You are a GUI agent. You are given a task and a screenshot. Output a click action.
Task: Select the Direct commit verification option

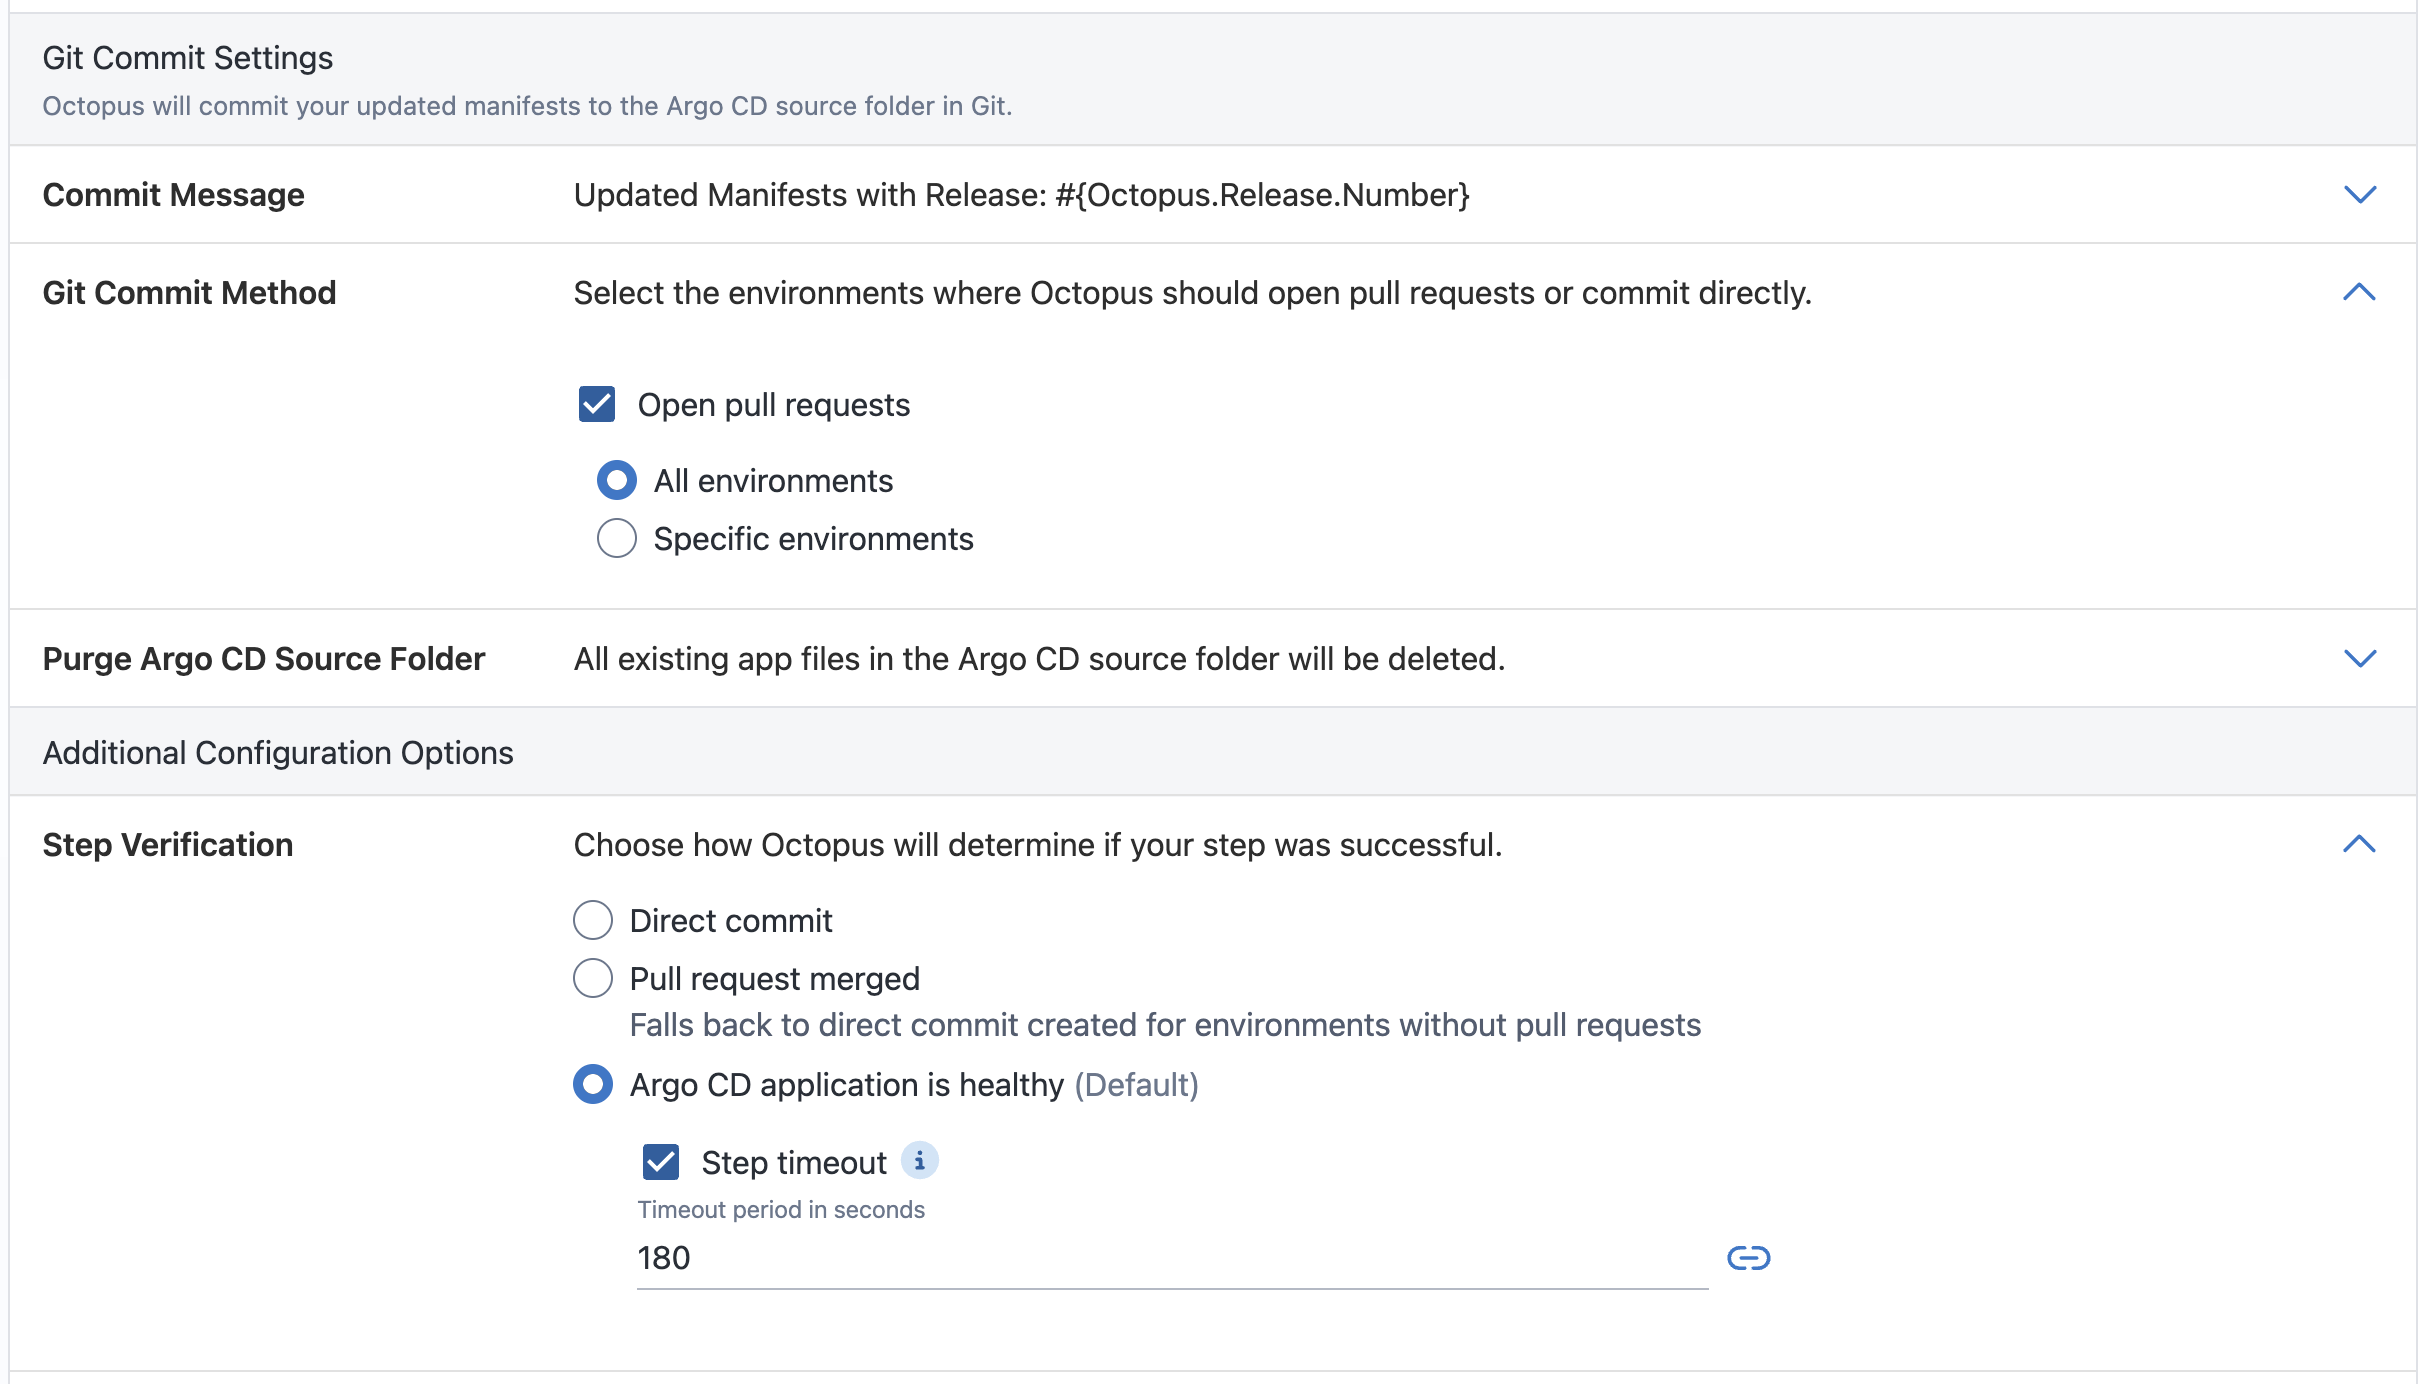(593, 920)
